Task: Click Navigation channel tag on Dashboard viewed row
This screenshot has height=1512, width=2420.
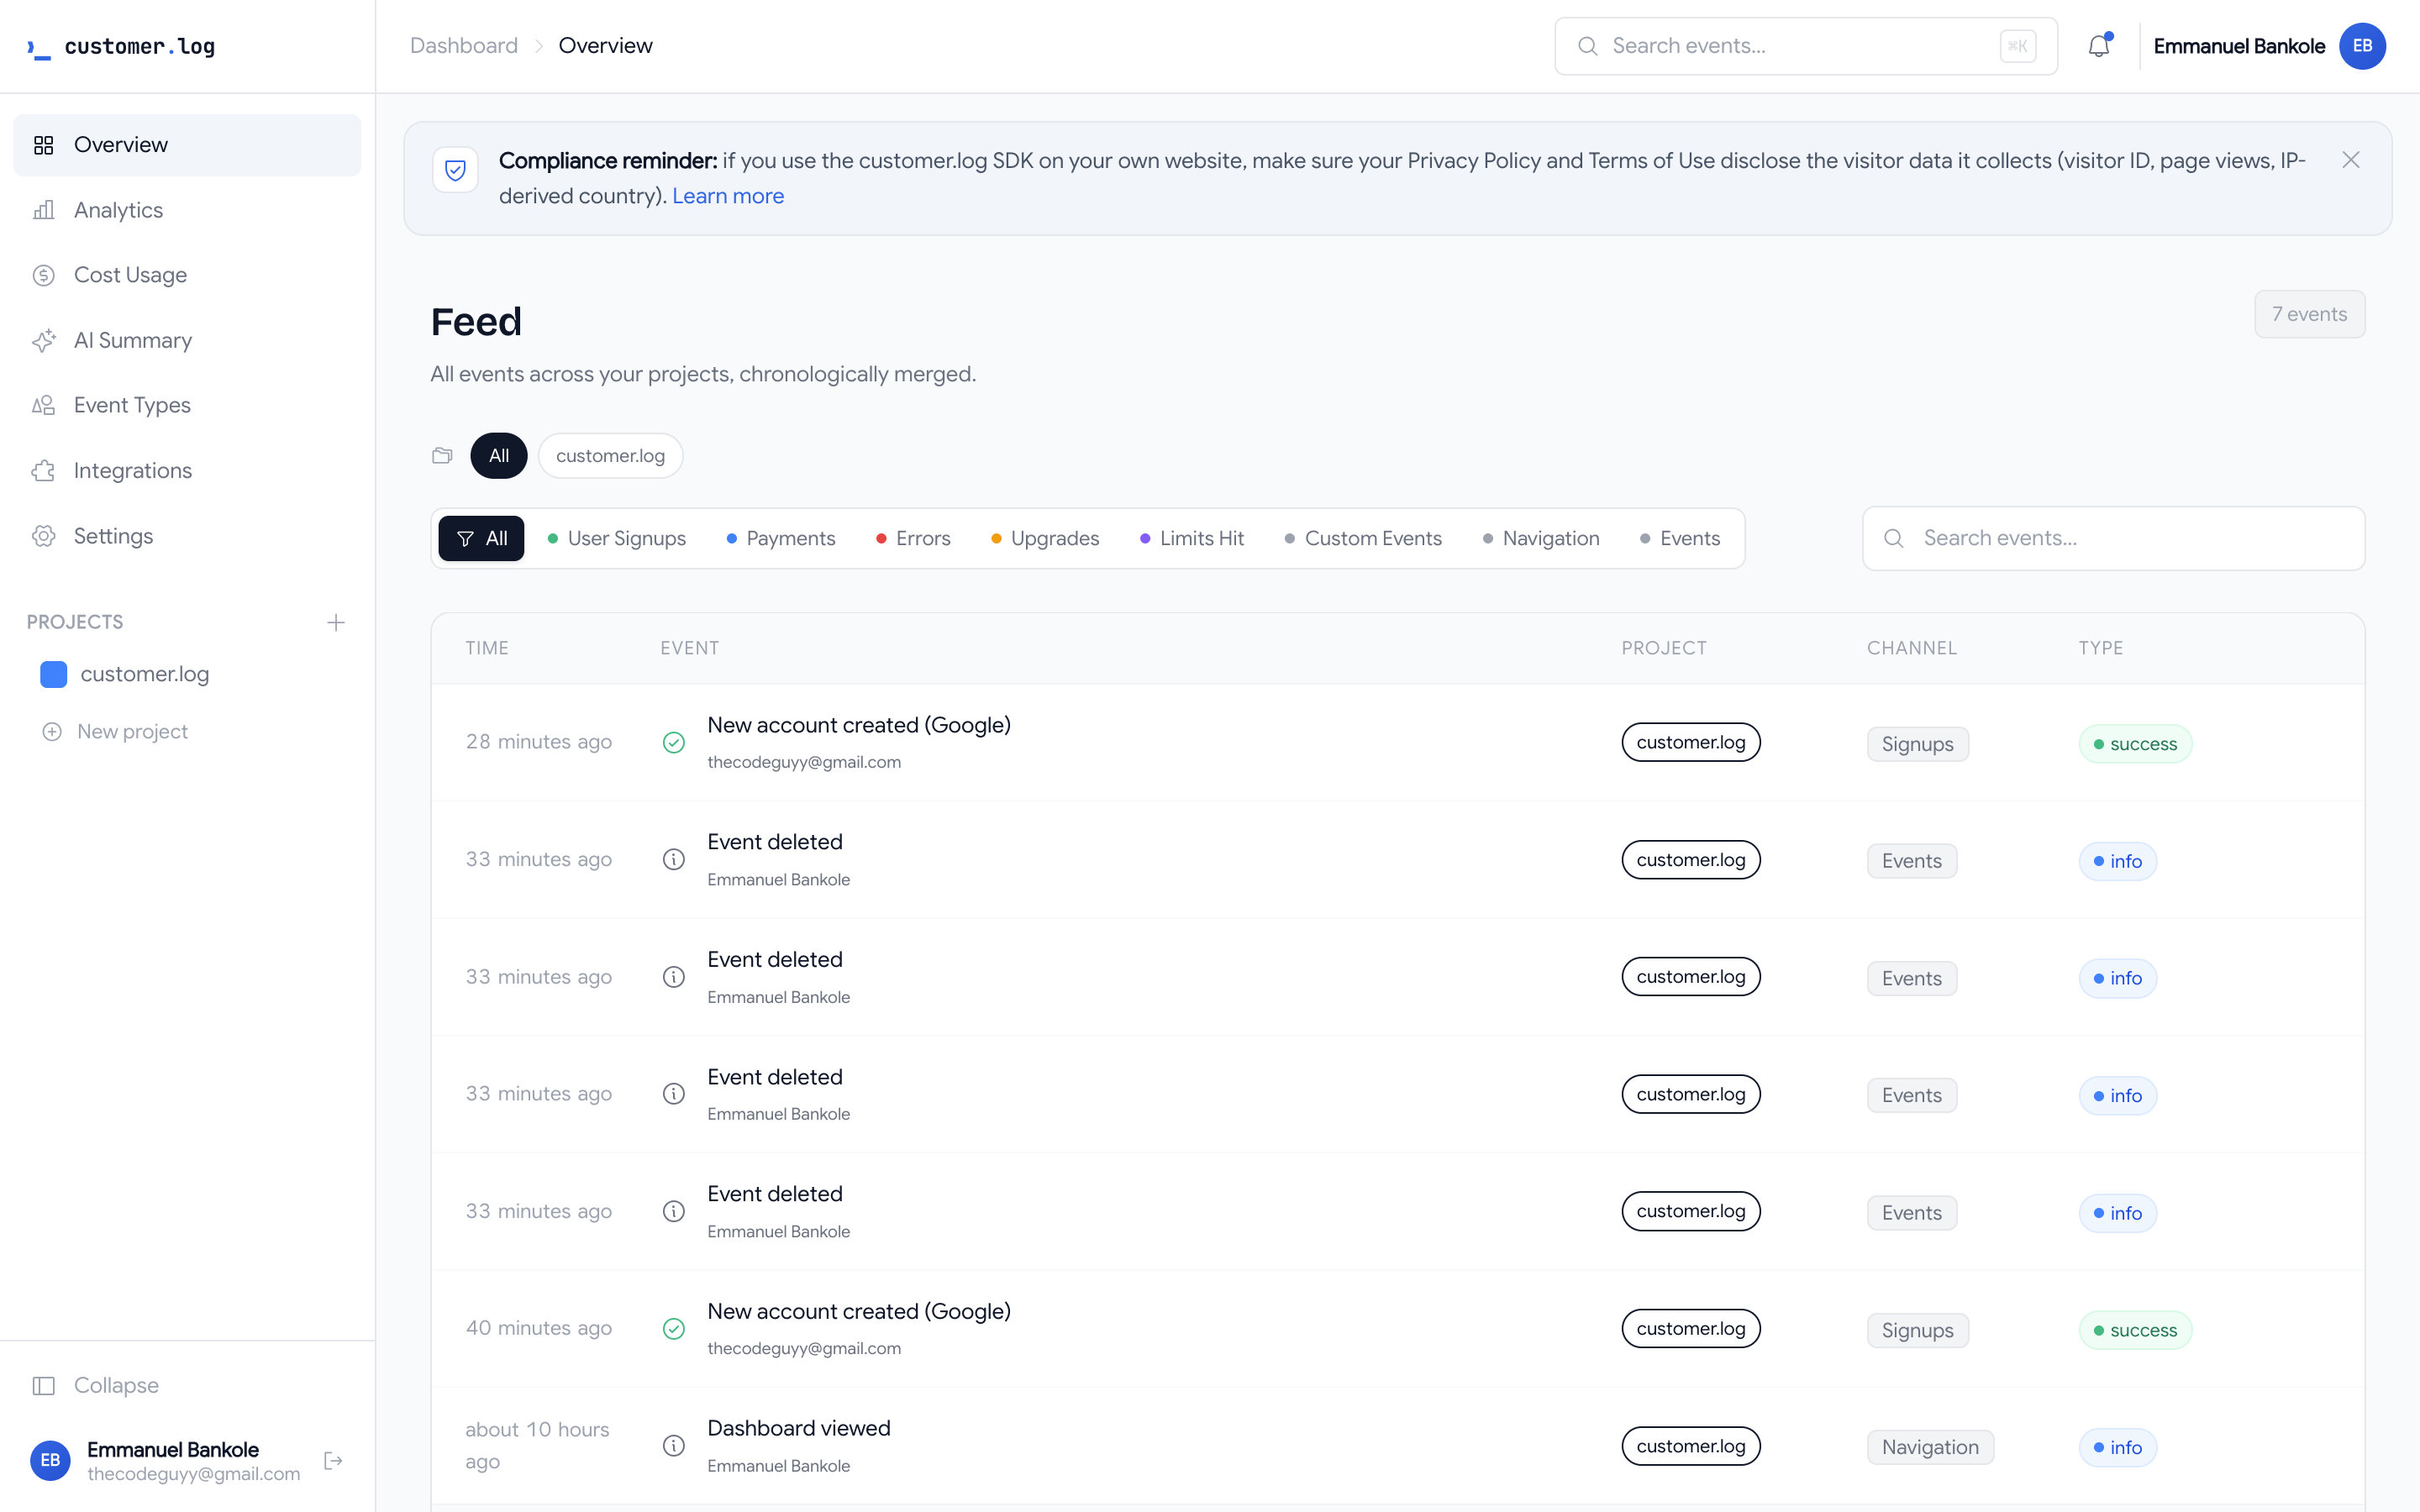Action: tap(1930, 1447)
